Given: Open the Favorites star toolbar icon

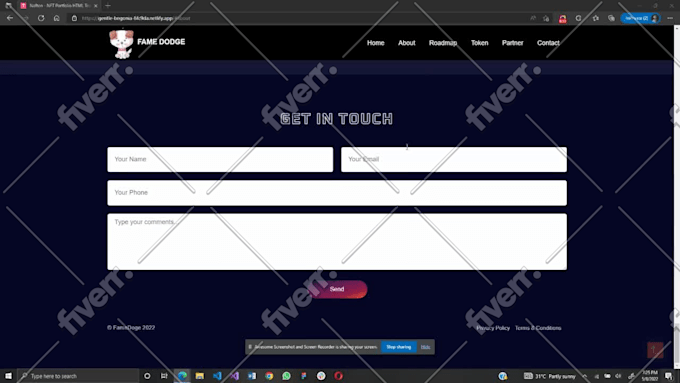Looking at the screenshot, I should point(595,18).
